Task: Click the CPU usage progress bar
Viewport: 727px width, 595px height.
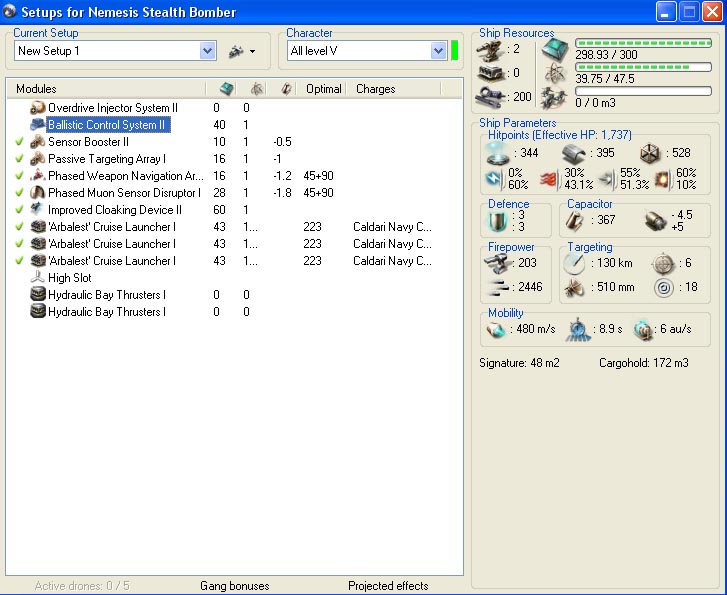Action: point(643,44)
